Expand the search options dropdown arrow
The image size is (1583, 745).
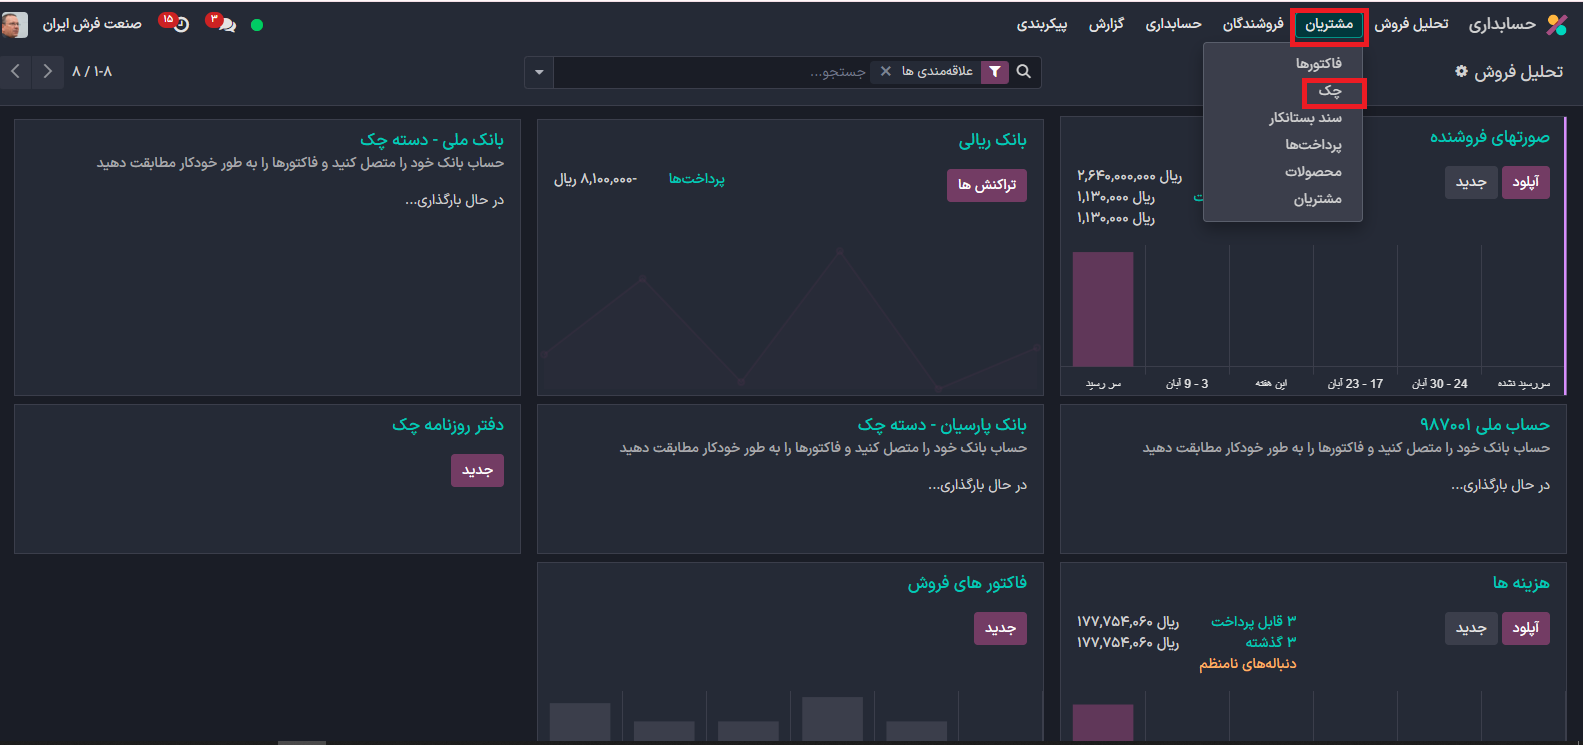[539, 72]
